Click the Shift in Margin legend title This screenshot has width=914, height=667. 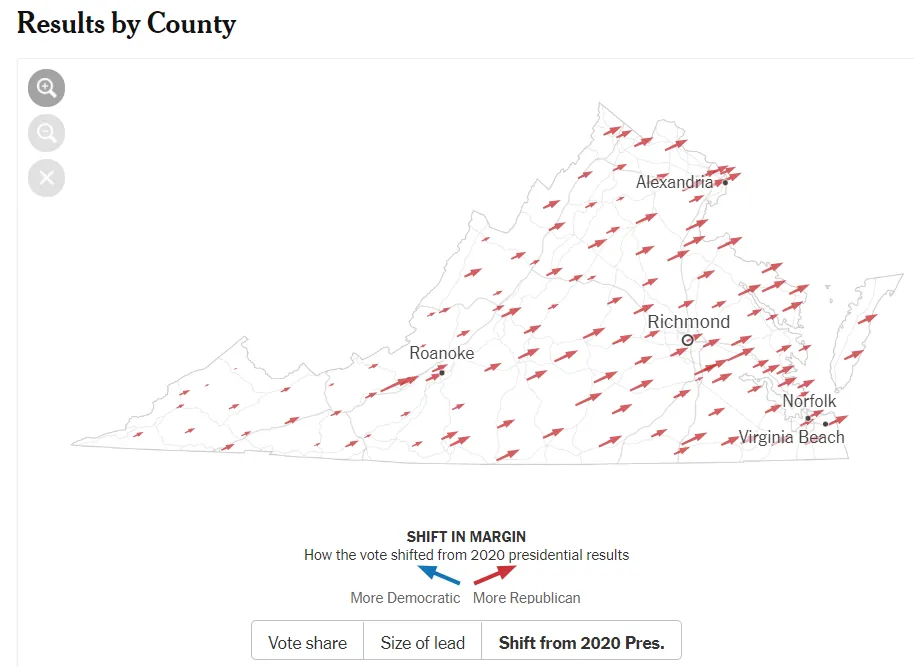[466, 537]
